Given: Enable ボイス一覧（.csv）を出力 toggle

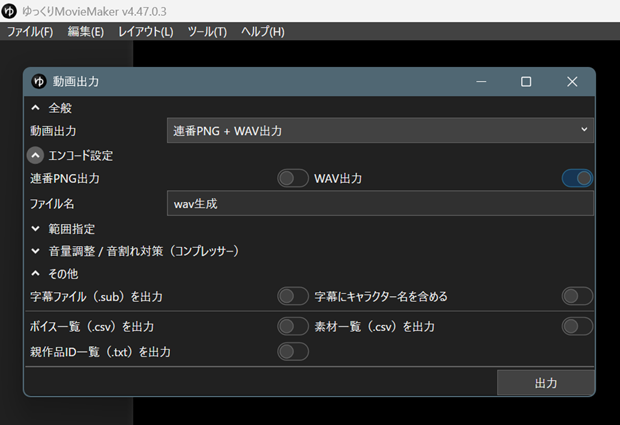Looking at the screenshot, I should click(x=292, y=326).
